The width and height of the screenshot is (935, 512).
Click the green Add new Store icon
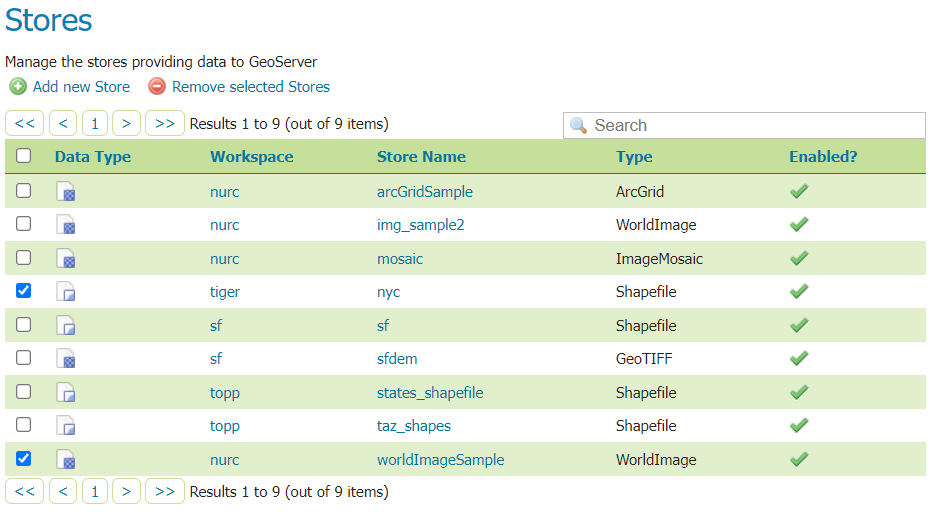point(17,87)
